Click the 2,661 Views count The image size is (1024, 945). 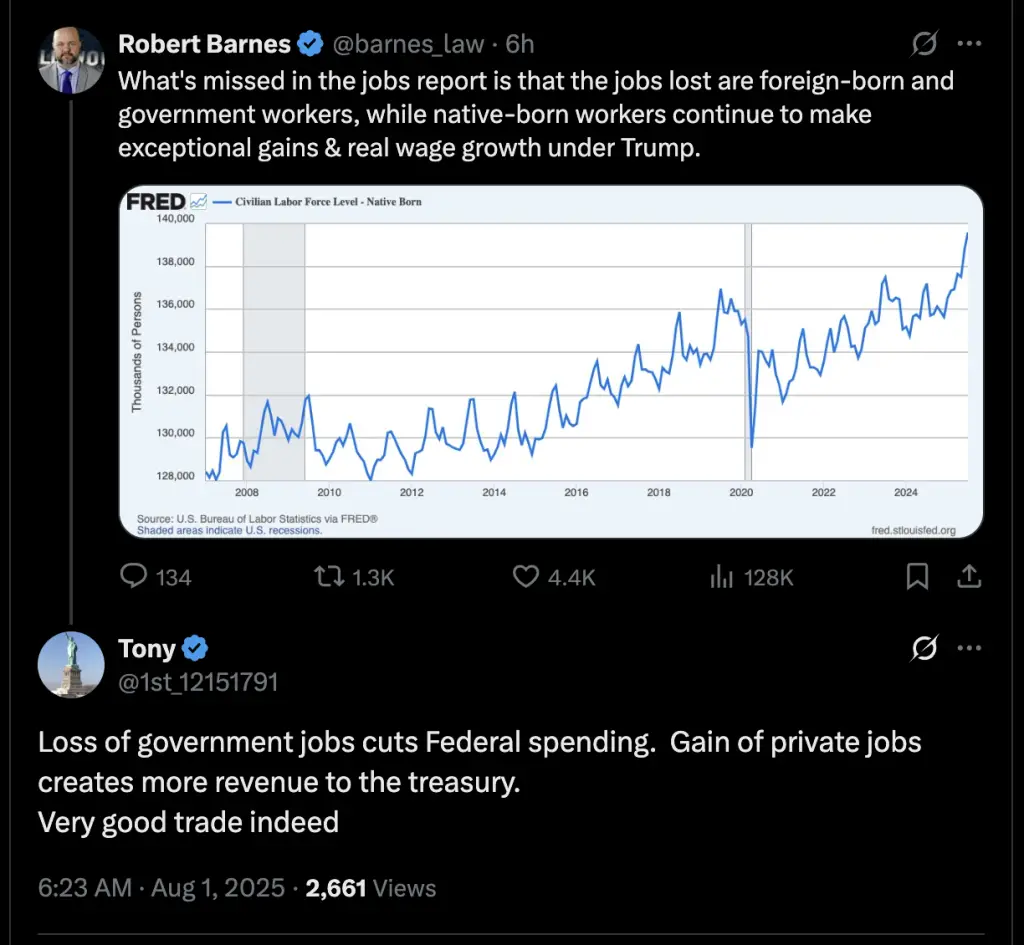click(x=370, y=888)
